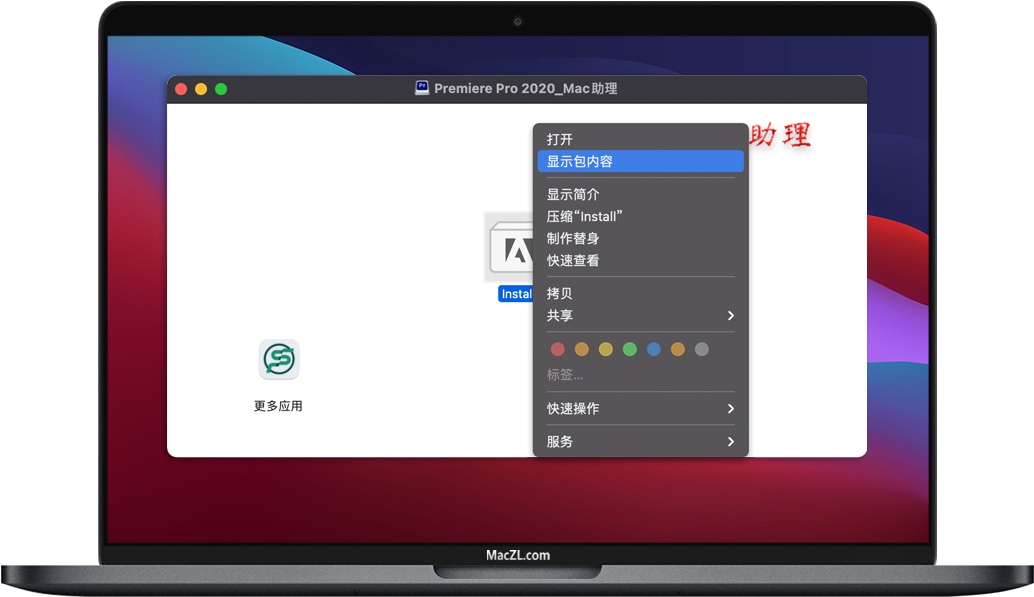Apply the gray tag swatch

click(701, 349)
